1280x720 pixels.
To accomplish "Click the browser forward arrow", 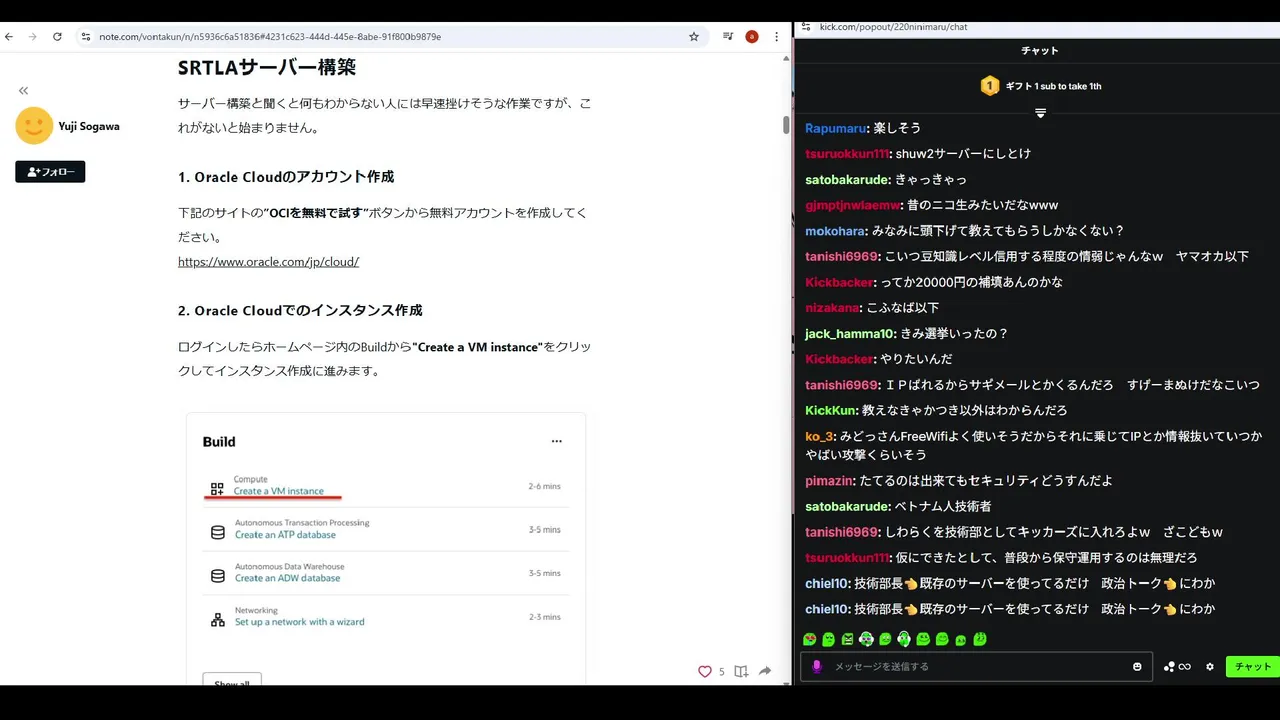I will [33, 37].
